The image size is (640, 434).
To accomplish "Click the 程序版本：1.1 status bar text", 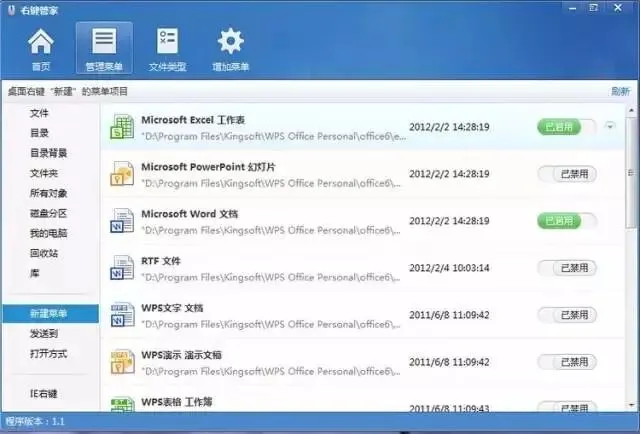I will [35, 421].
